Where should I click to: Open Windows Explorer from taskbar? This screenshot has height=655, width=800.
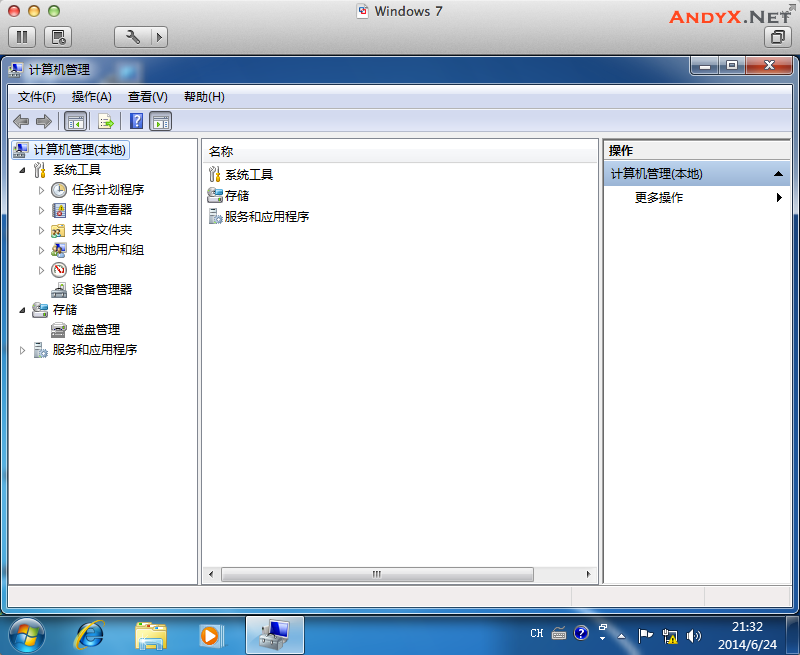tap(151, 636)
